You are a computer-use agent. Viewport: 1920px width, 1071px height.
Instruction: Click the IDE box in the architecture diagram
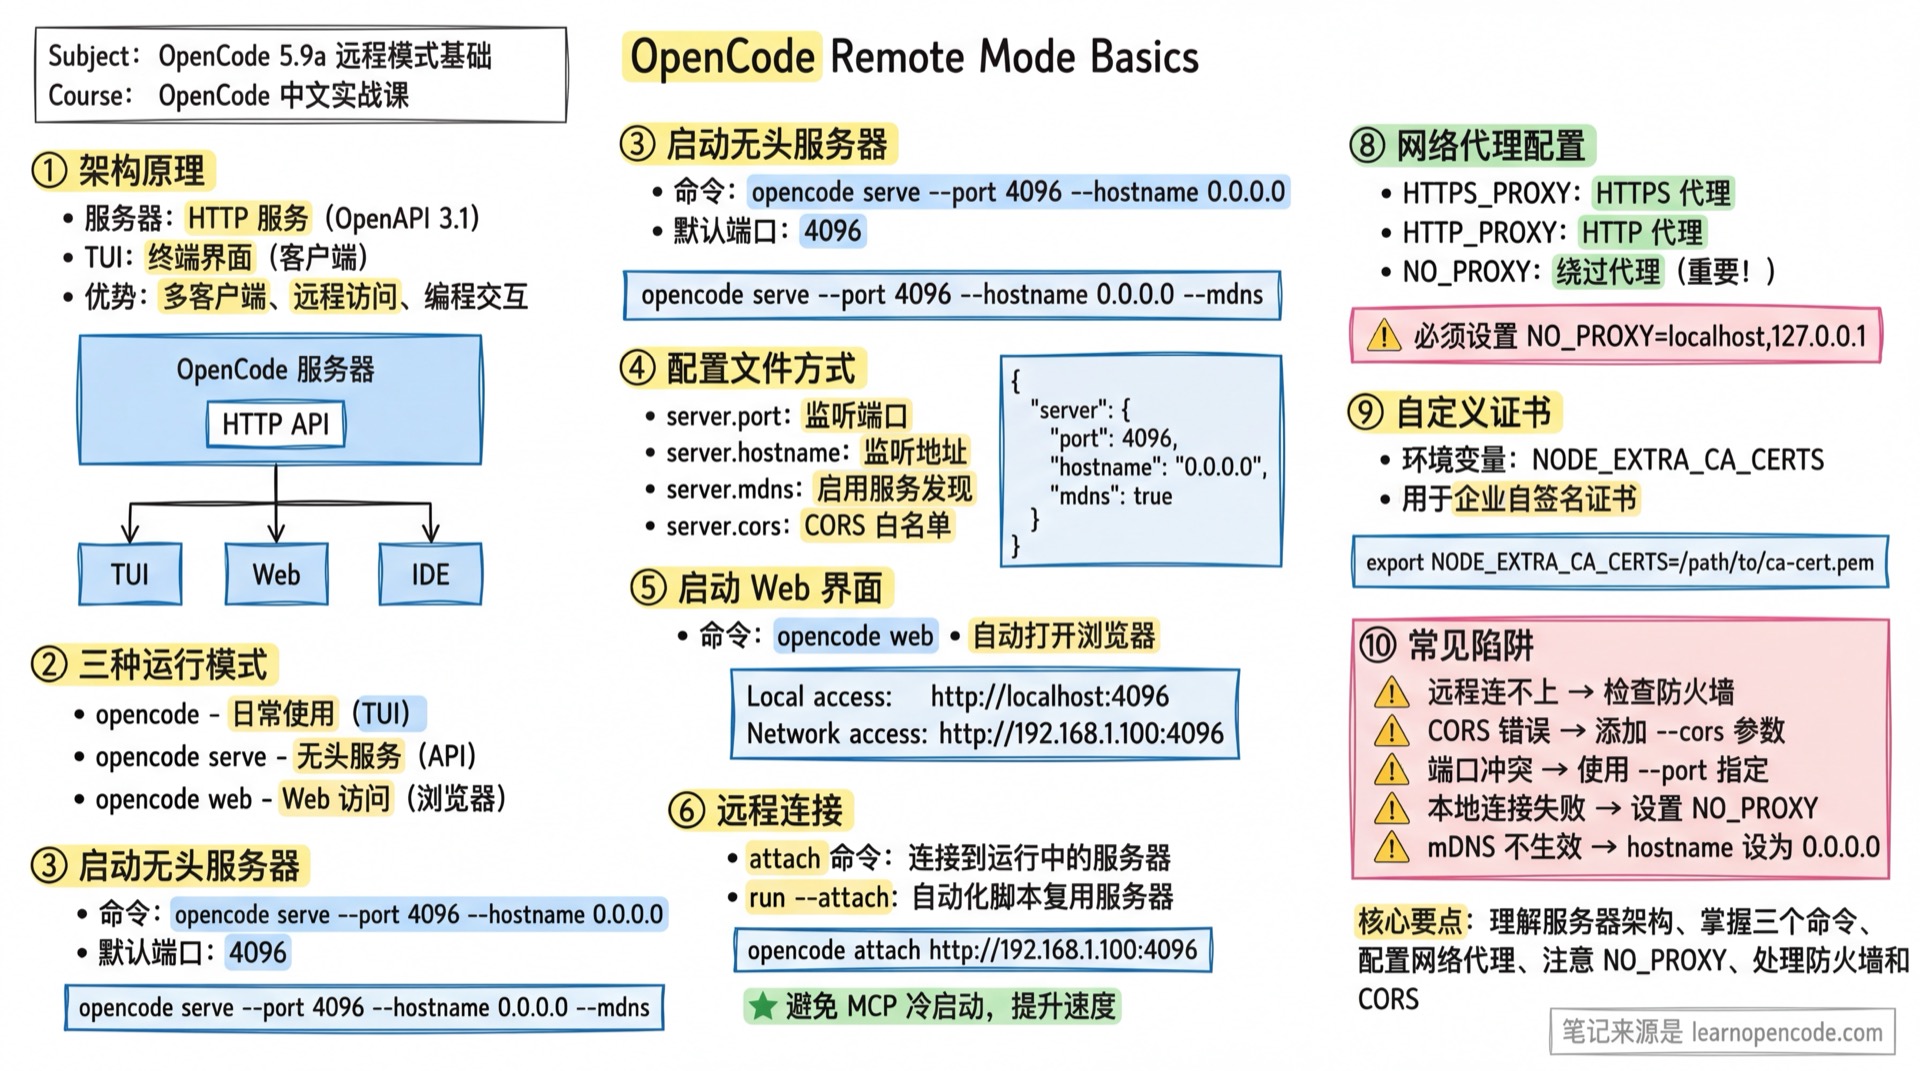tap(430, 574)
